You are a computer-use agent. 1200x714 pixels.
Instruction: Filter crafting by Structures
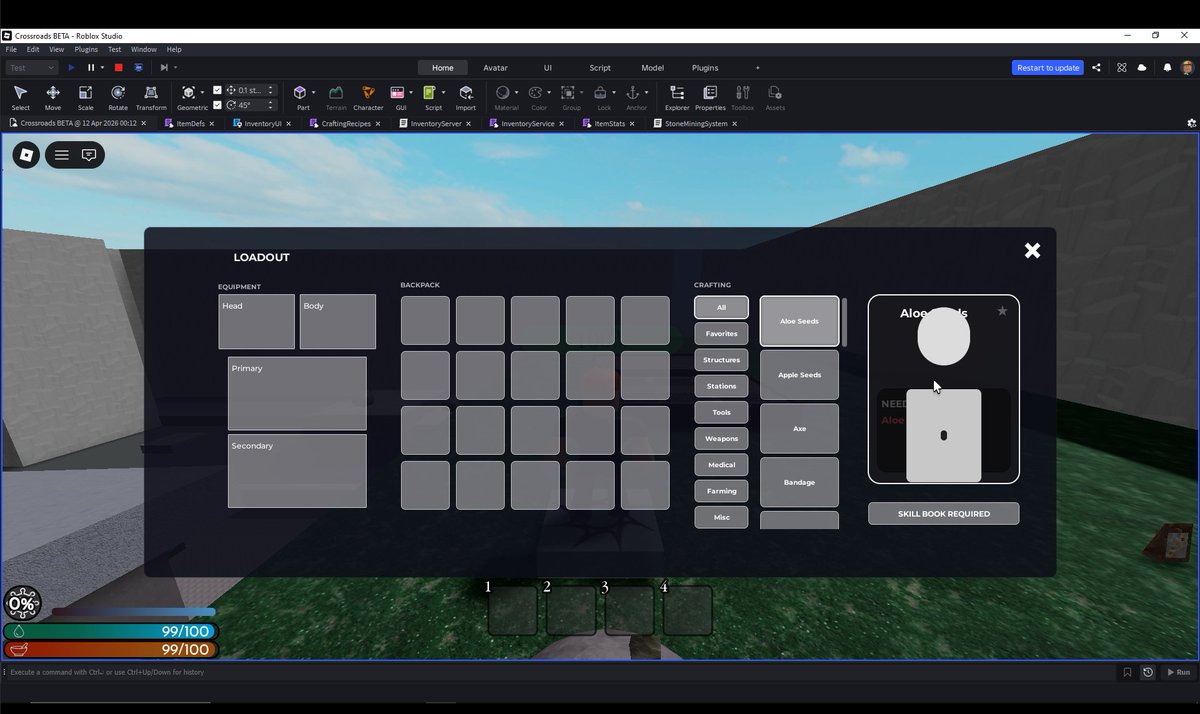click(x=721, y=360)
